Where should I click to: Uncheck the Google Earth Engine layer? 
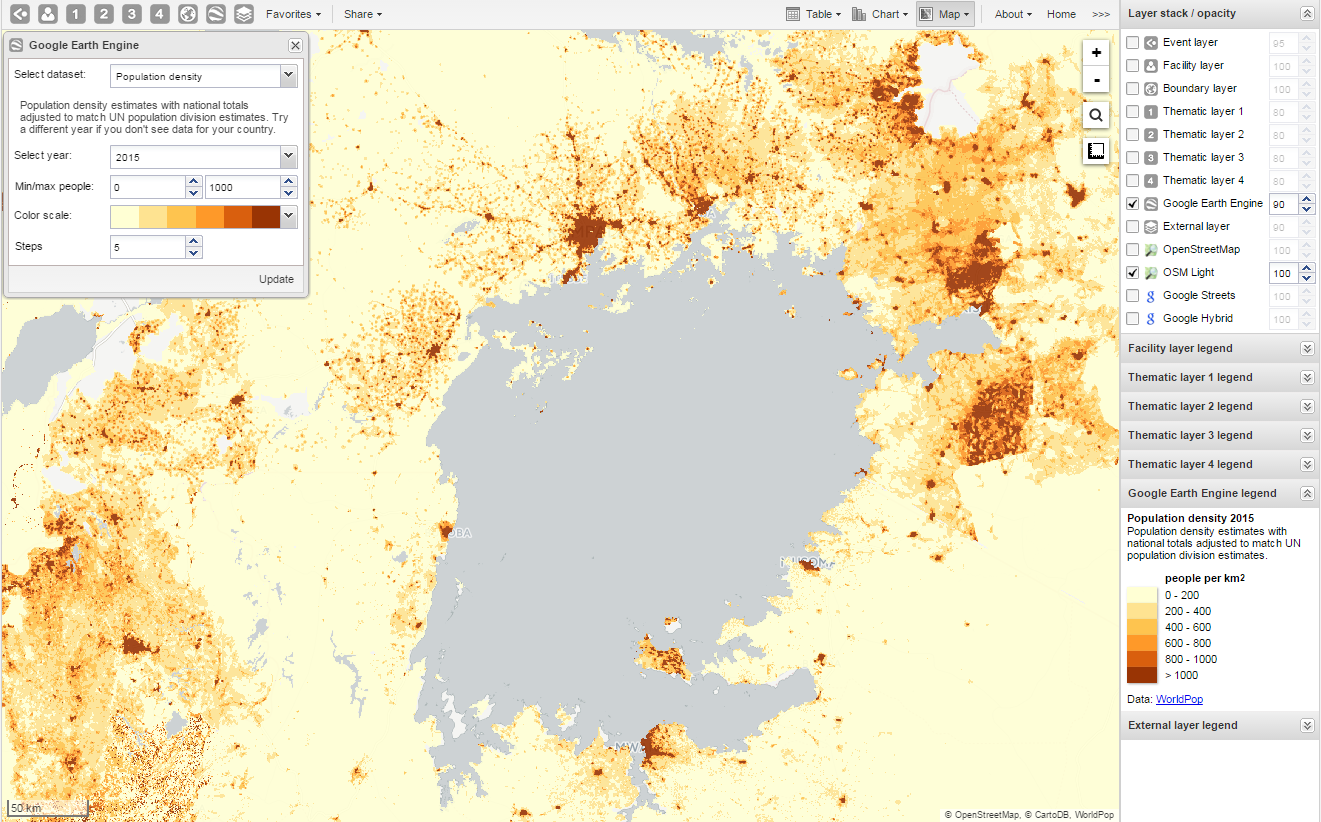click(1133, 204)
